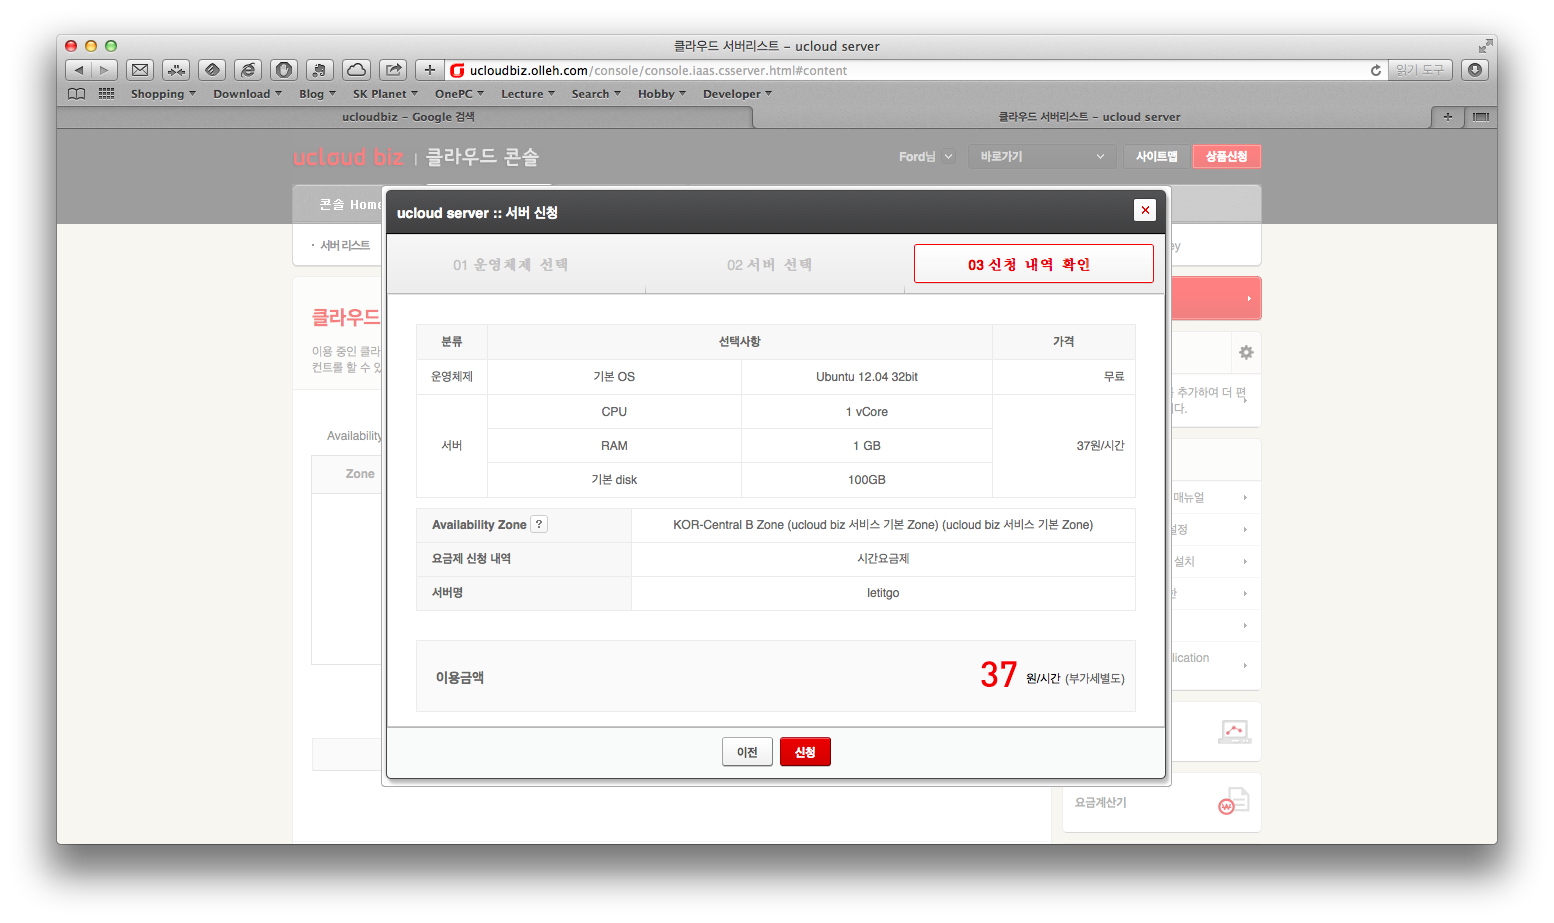Expand the 바로가기 dropdown
The width and height of the screenshot is (1554, 923).
tap(1041, 156)
